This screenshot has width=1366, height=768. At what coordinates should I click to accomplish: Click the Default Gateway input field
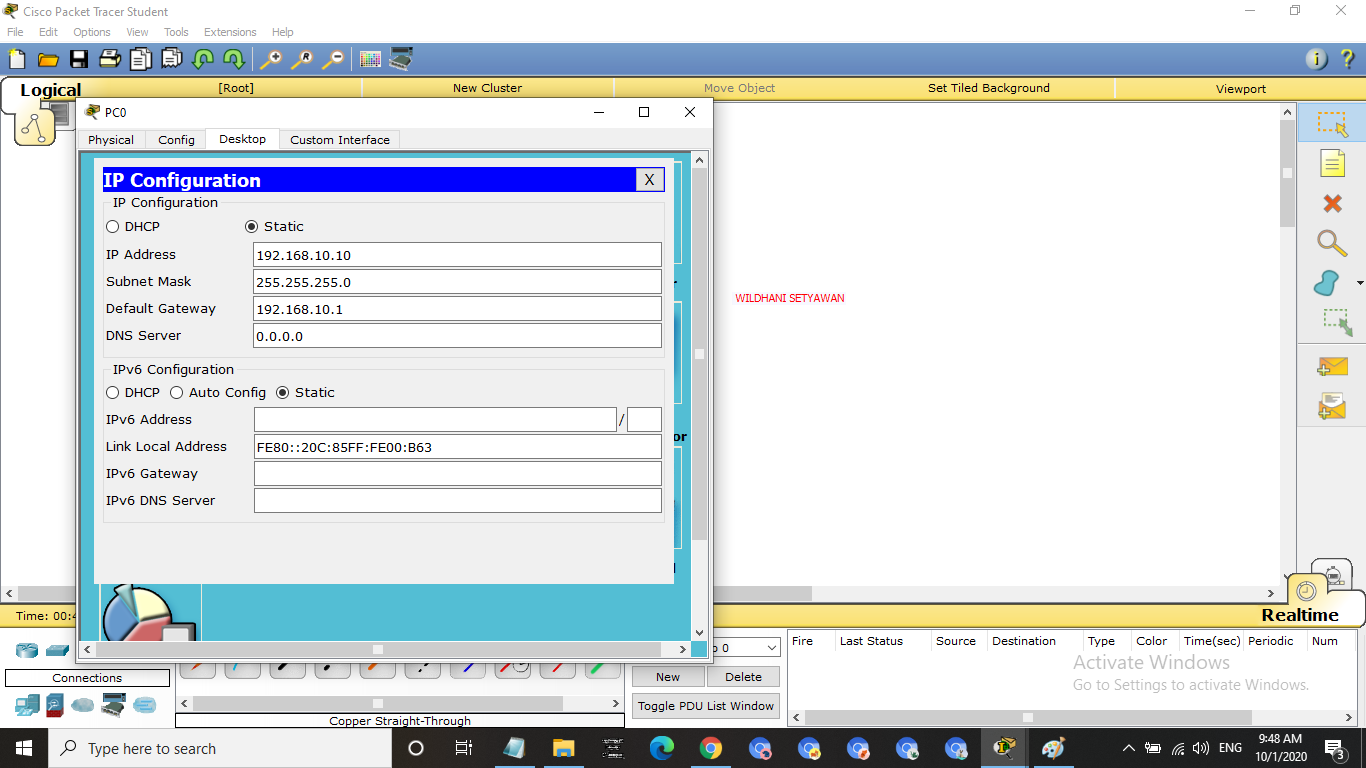(457, 309)
